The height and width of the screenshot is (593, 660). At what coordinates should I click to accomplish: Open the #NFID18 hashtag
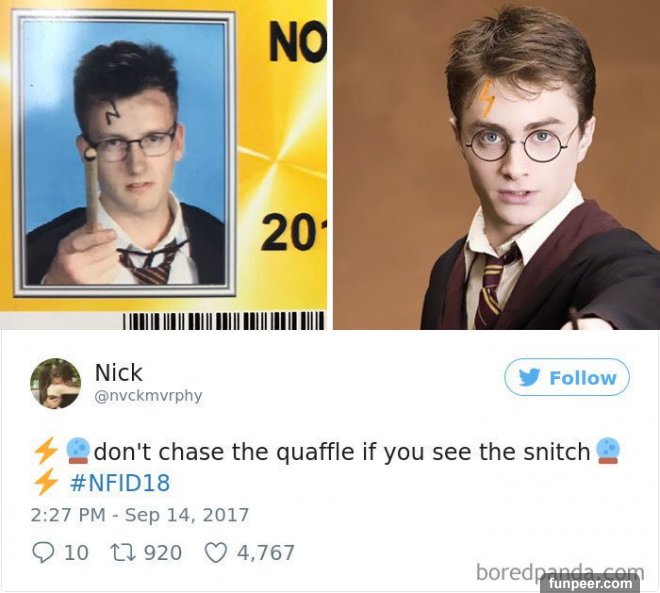(x=120, y=482)
